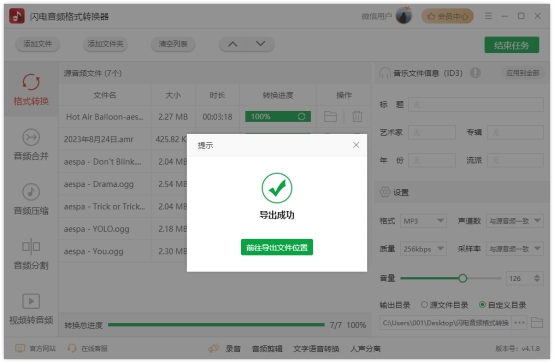Click the 会员中心 button

(447, 16)
